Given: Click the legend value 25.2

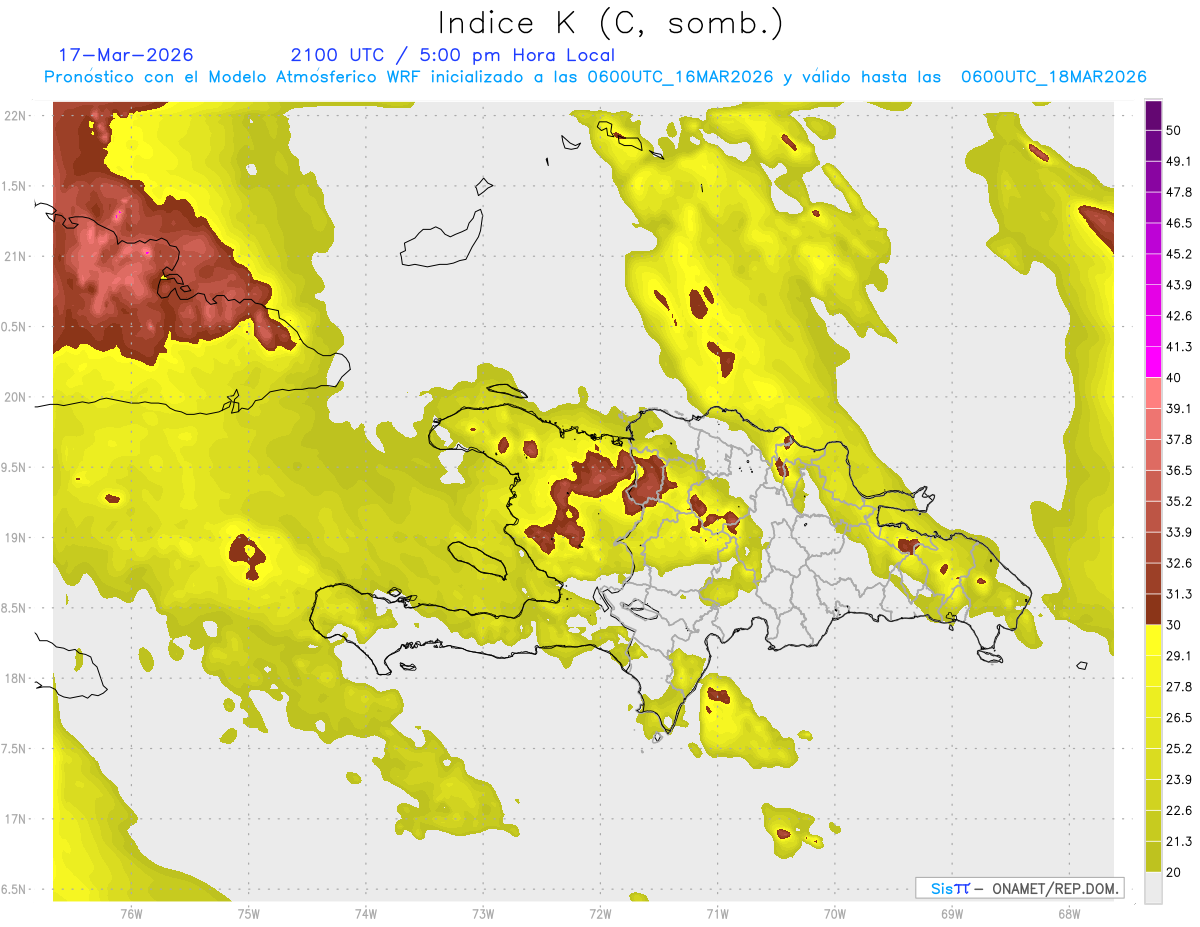Looking at the screenshot, I should click(1178, 749).
